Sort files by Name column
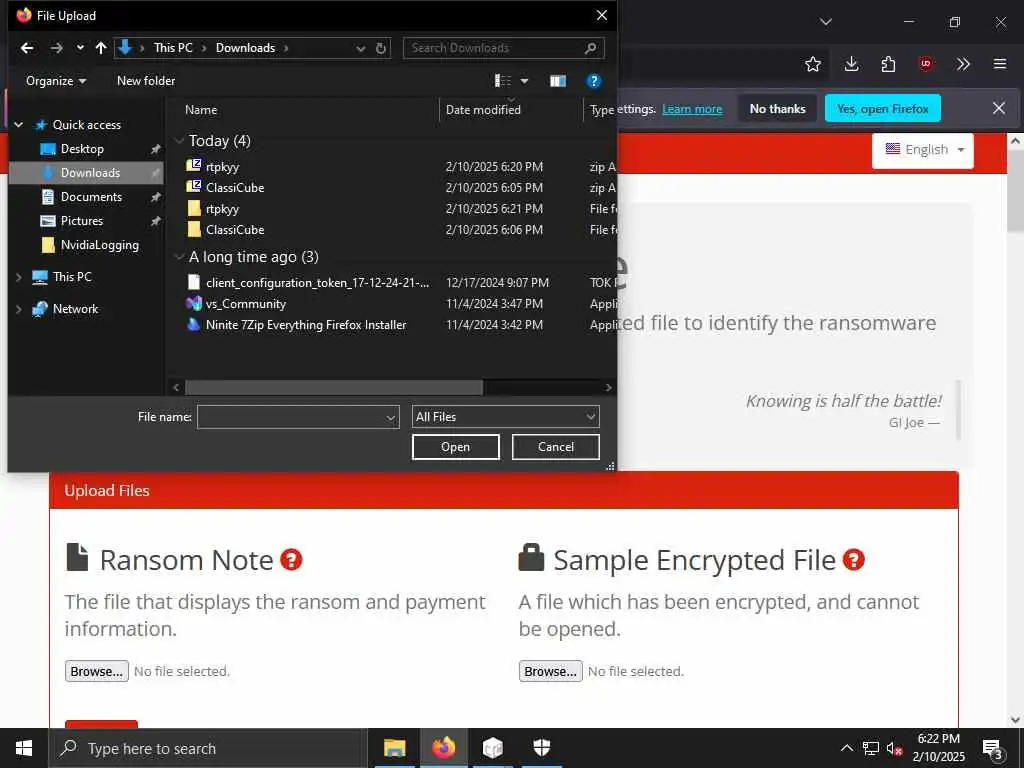Viewport: 1024px width, 768px height. (201, 110)
